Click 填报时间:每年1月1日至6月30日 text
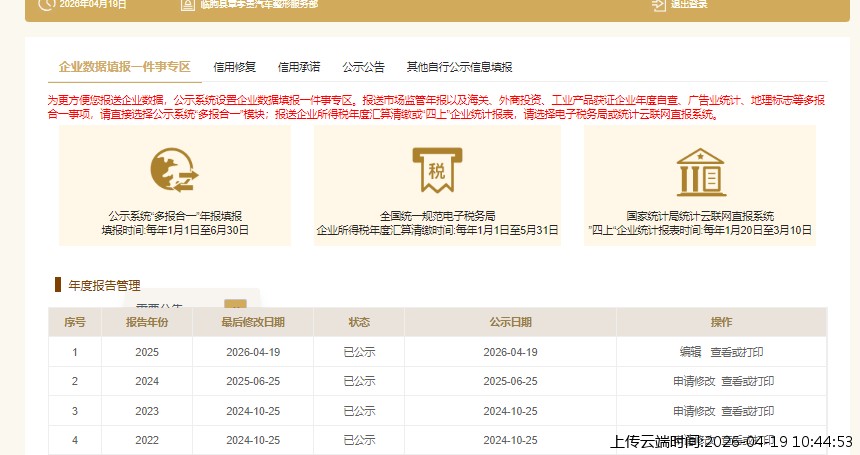Viewport: 860px width, 455px height. pos(175,230)
